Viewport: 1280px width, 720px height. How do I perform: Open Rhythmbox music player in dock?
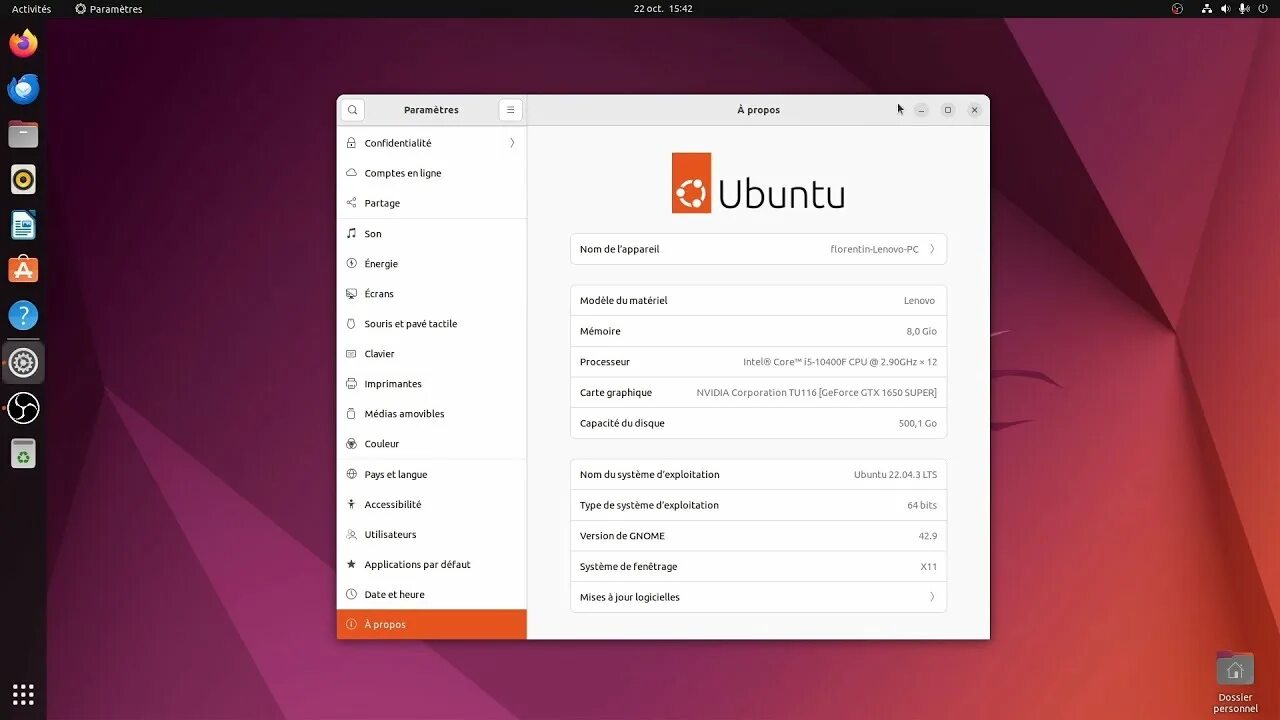pos(23,180)
